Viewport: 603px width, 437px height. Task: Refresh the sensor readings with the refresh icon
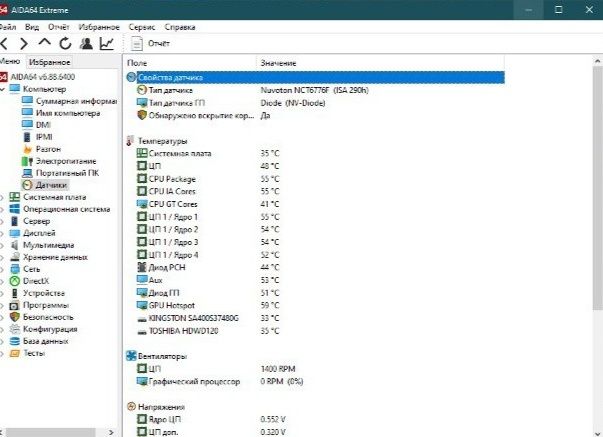[x=65, y=43]
